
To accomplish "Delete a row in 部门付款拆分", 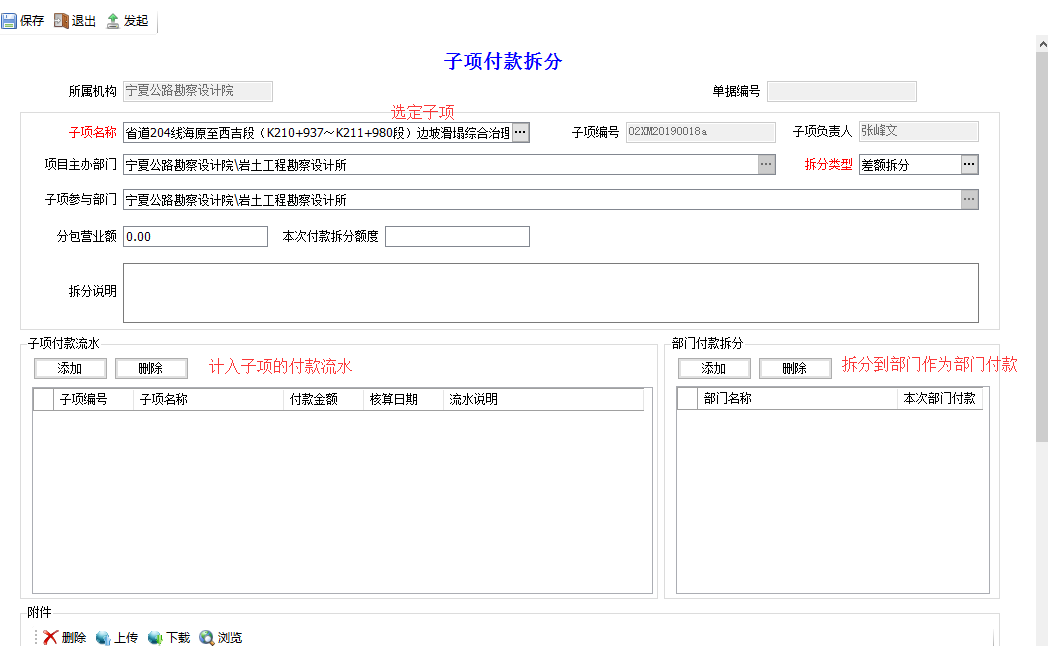I will click(795, 368).
